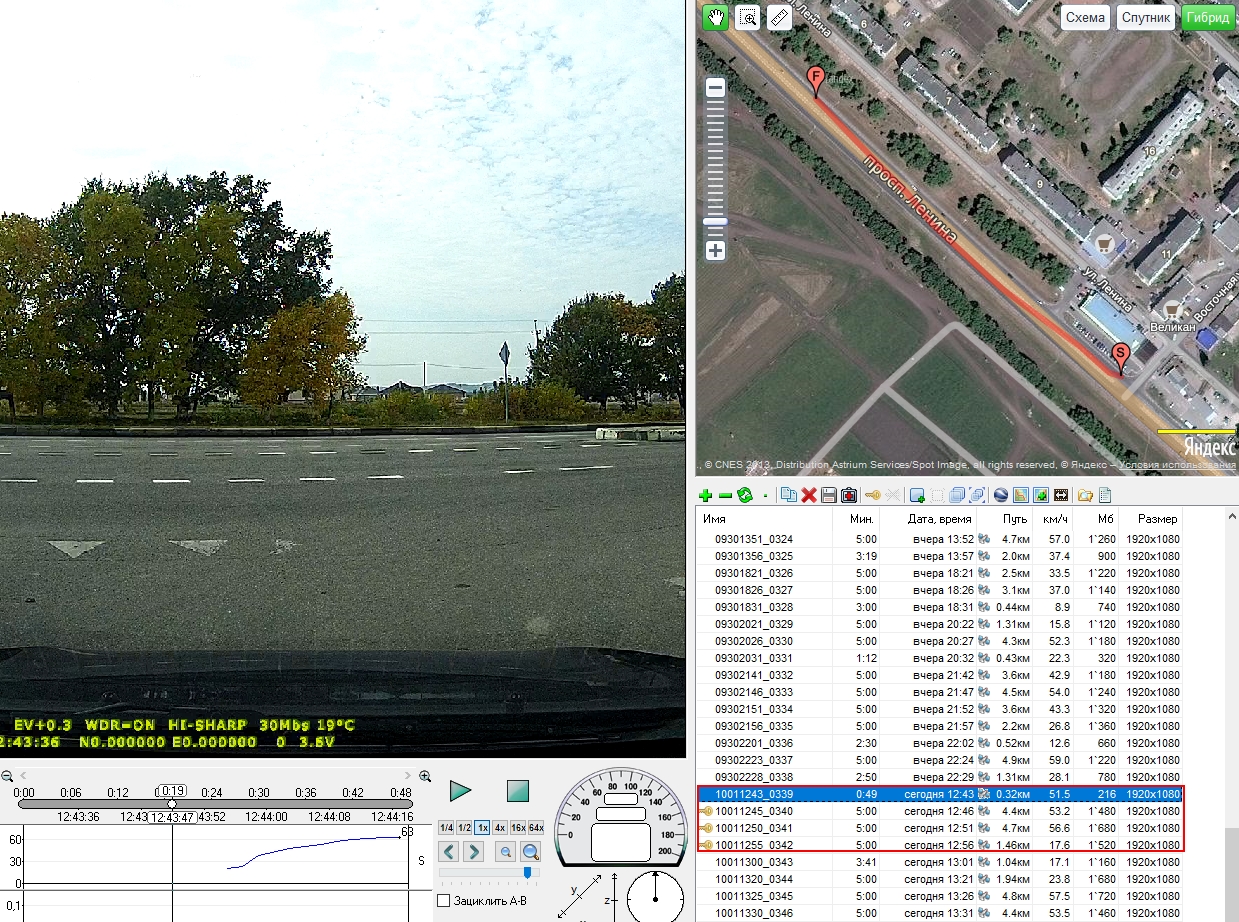Click the Google Earth globe icon

999,495
